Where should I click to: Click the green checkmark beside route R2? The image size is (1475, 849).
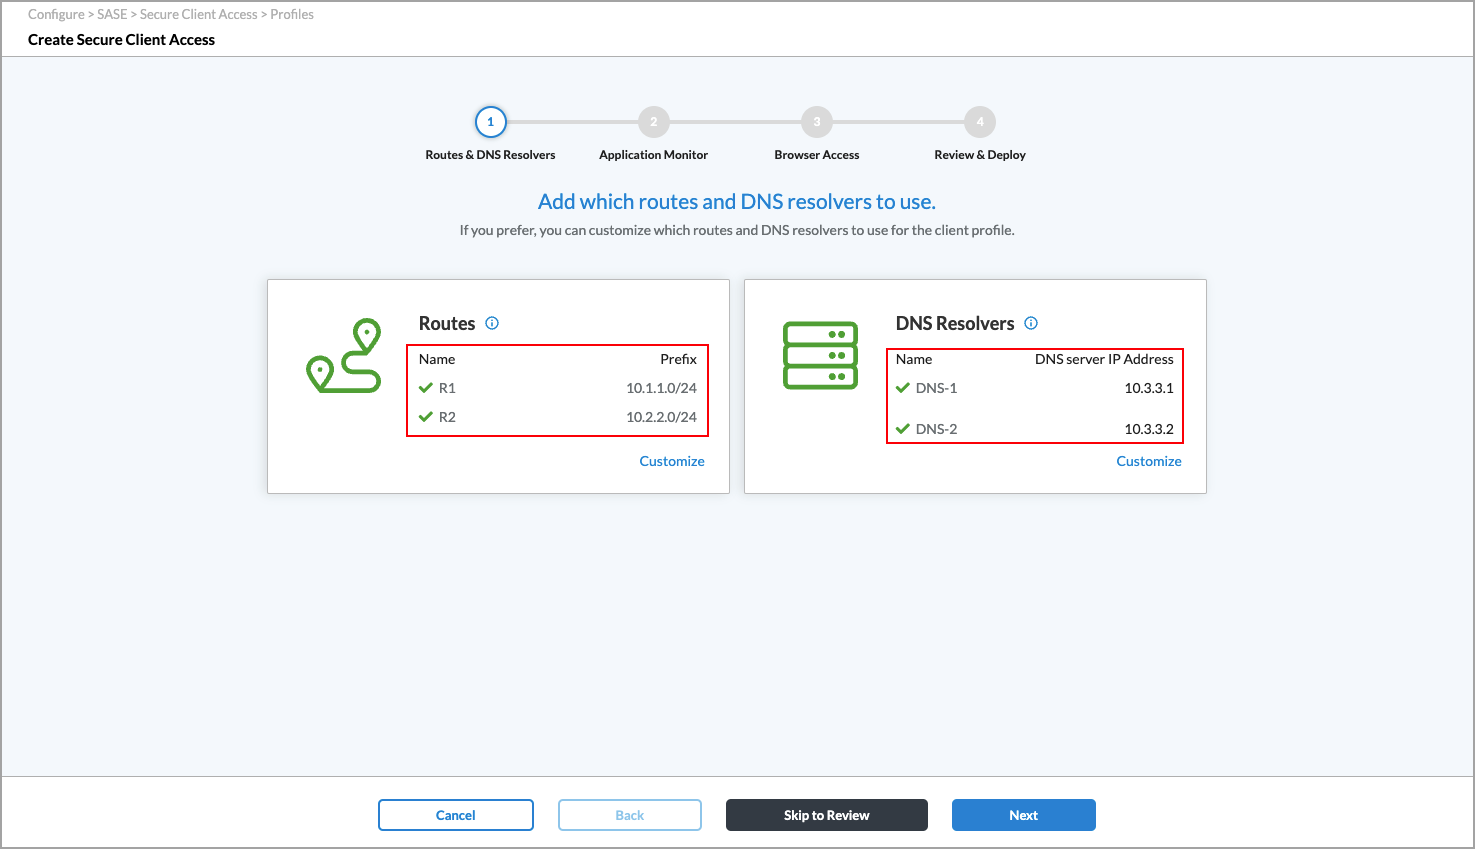click(426, 417)
